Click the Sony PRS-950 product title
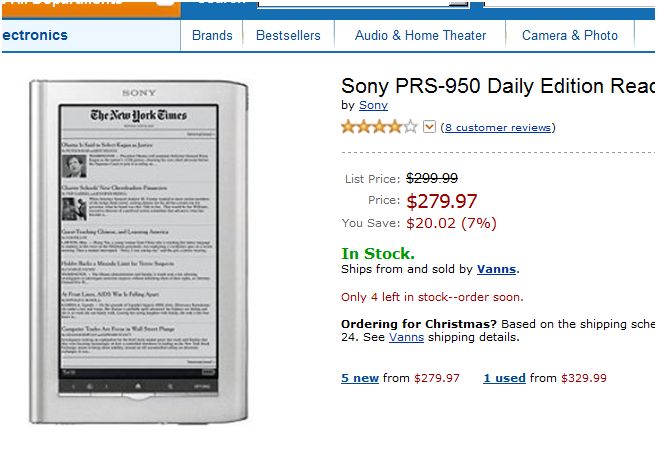 click(x=497, y=86)
